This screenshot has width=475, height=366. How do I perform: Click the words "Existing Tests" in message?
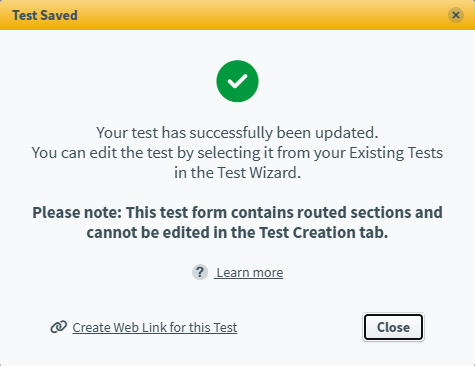396,153
